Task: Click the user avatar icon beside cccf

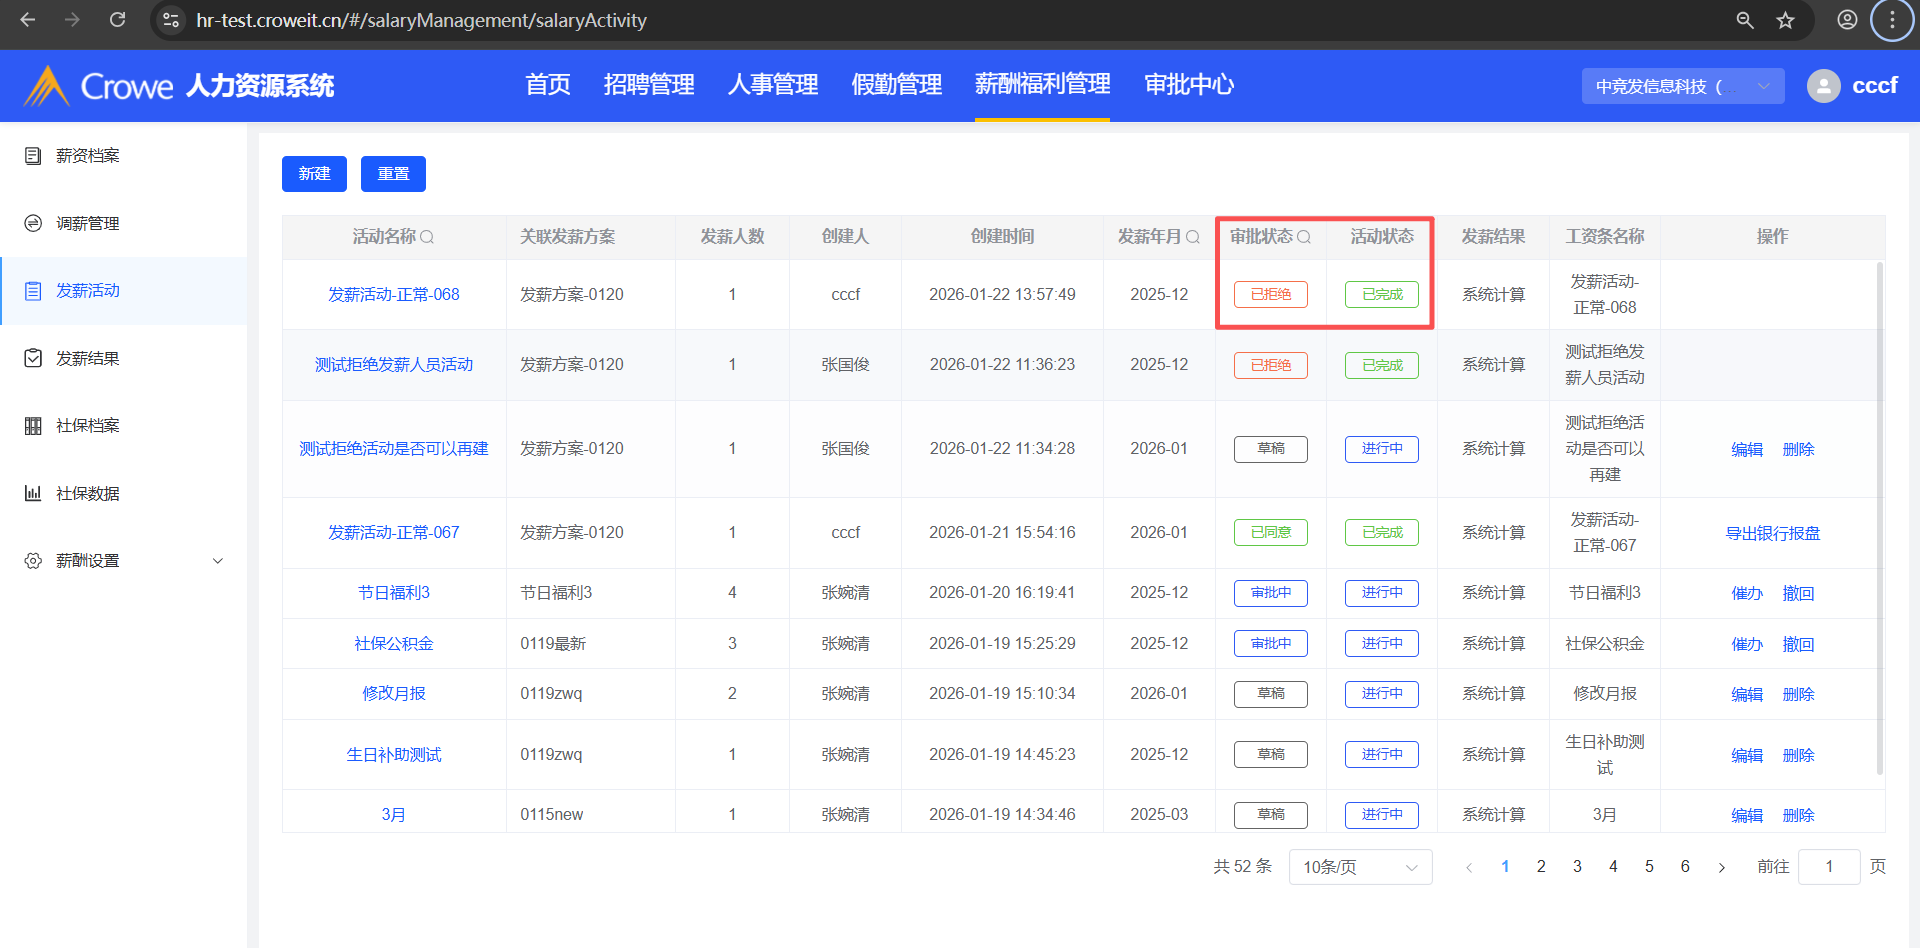Action: tap(1823, 86)
